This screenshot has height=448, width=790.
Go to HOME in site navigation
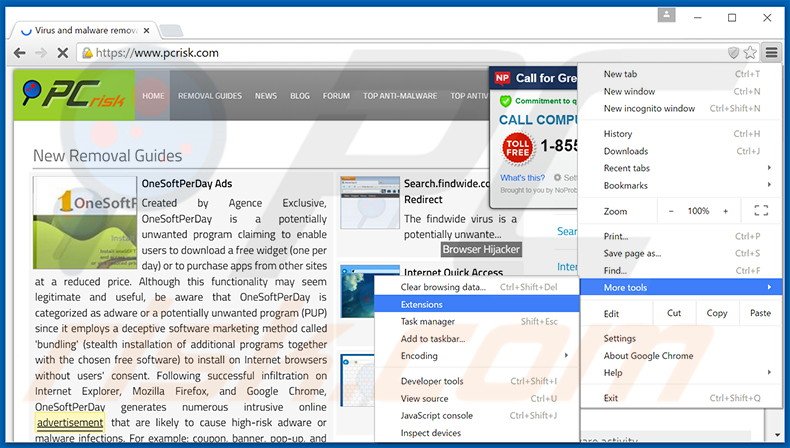coord(153,95)
